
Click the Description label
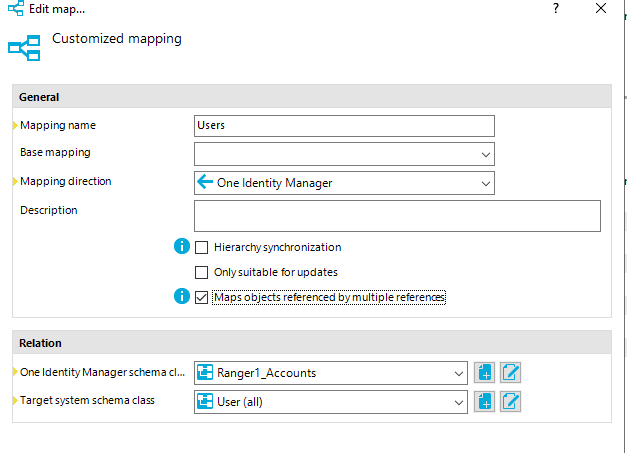pos(49,210)
